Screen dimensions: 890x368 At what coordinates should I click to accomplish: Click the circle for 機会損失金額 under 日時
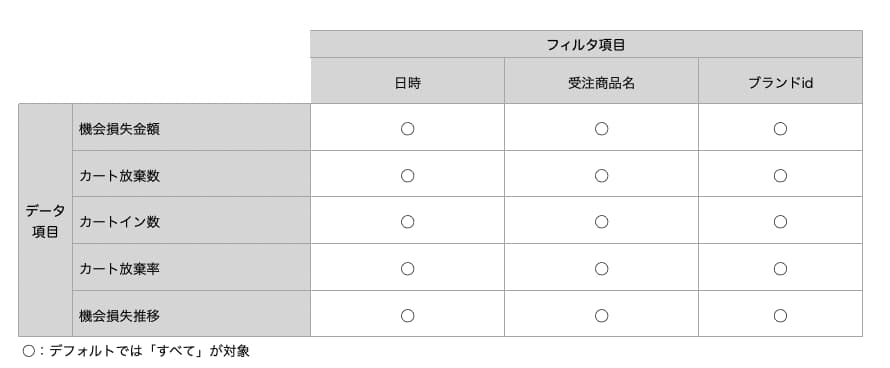(x=408, y=129)
